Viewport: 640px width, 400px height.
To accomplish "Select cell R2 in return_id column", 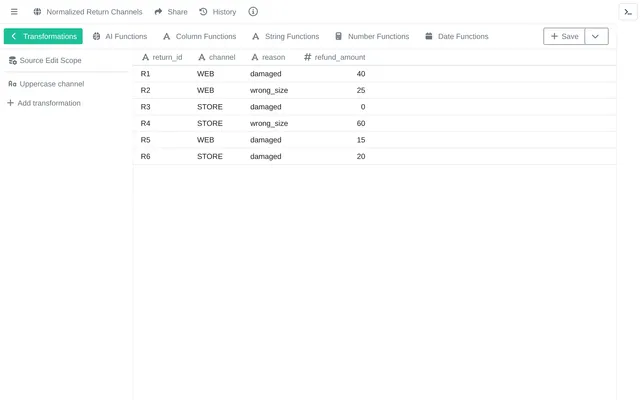I will [145, 90].
